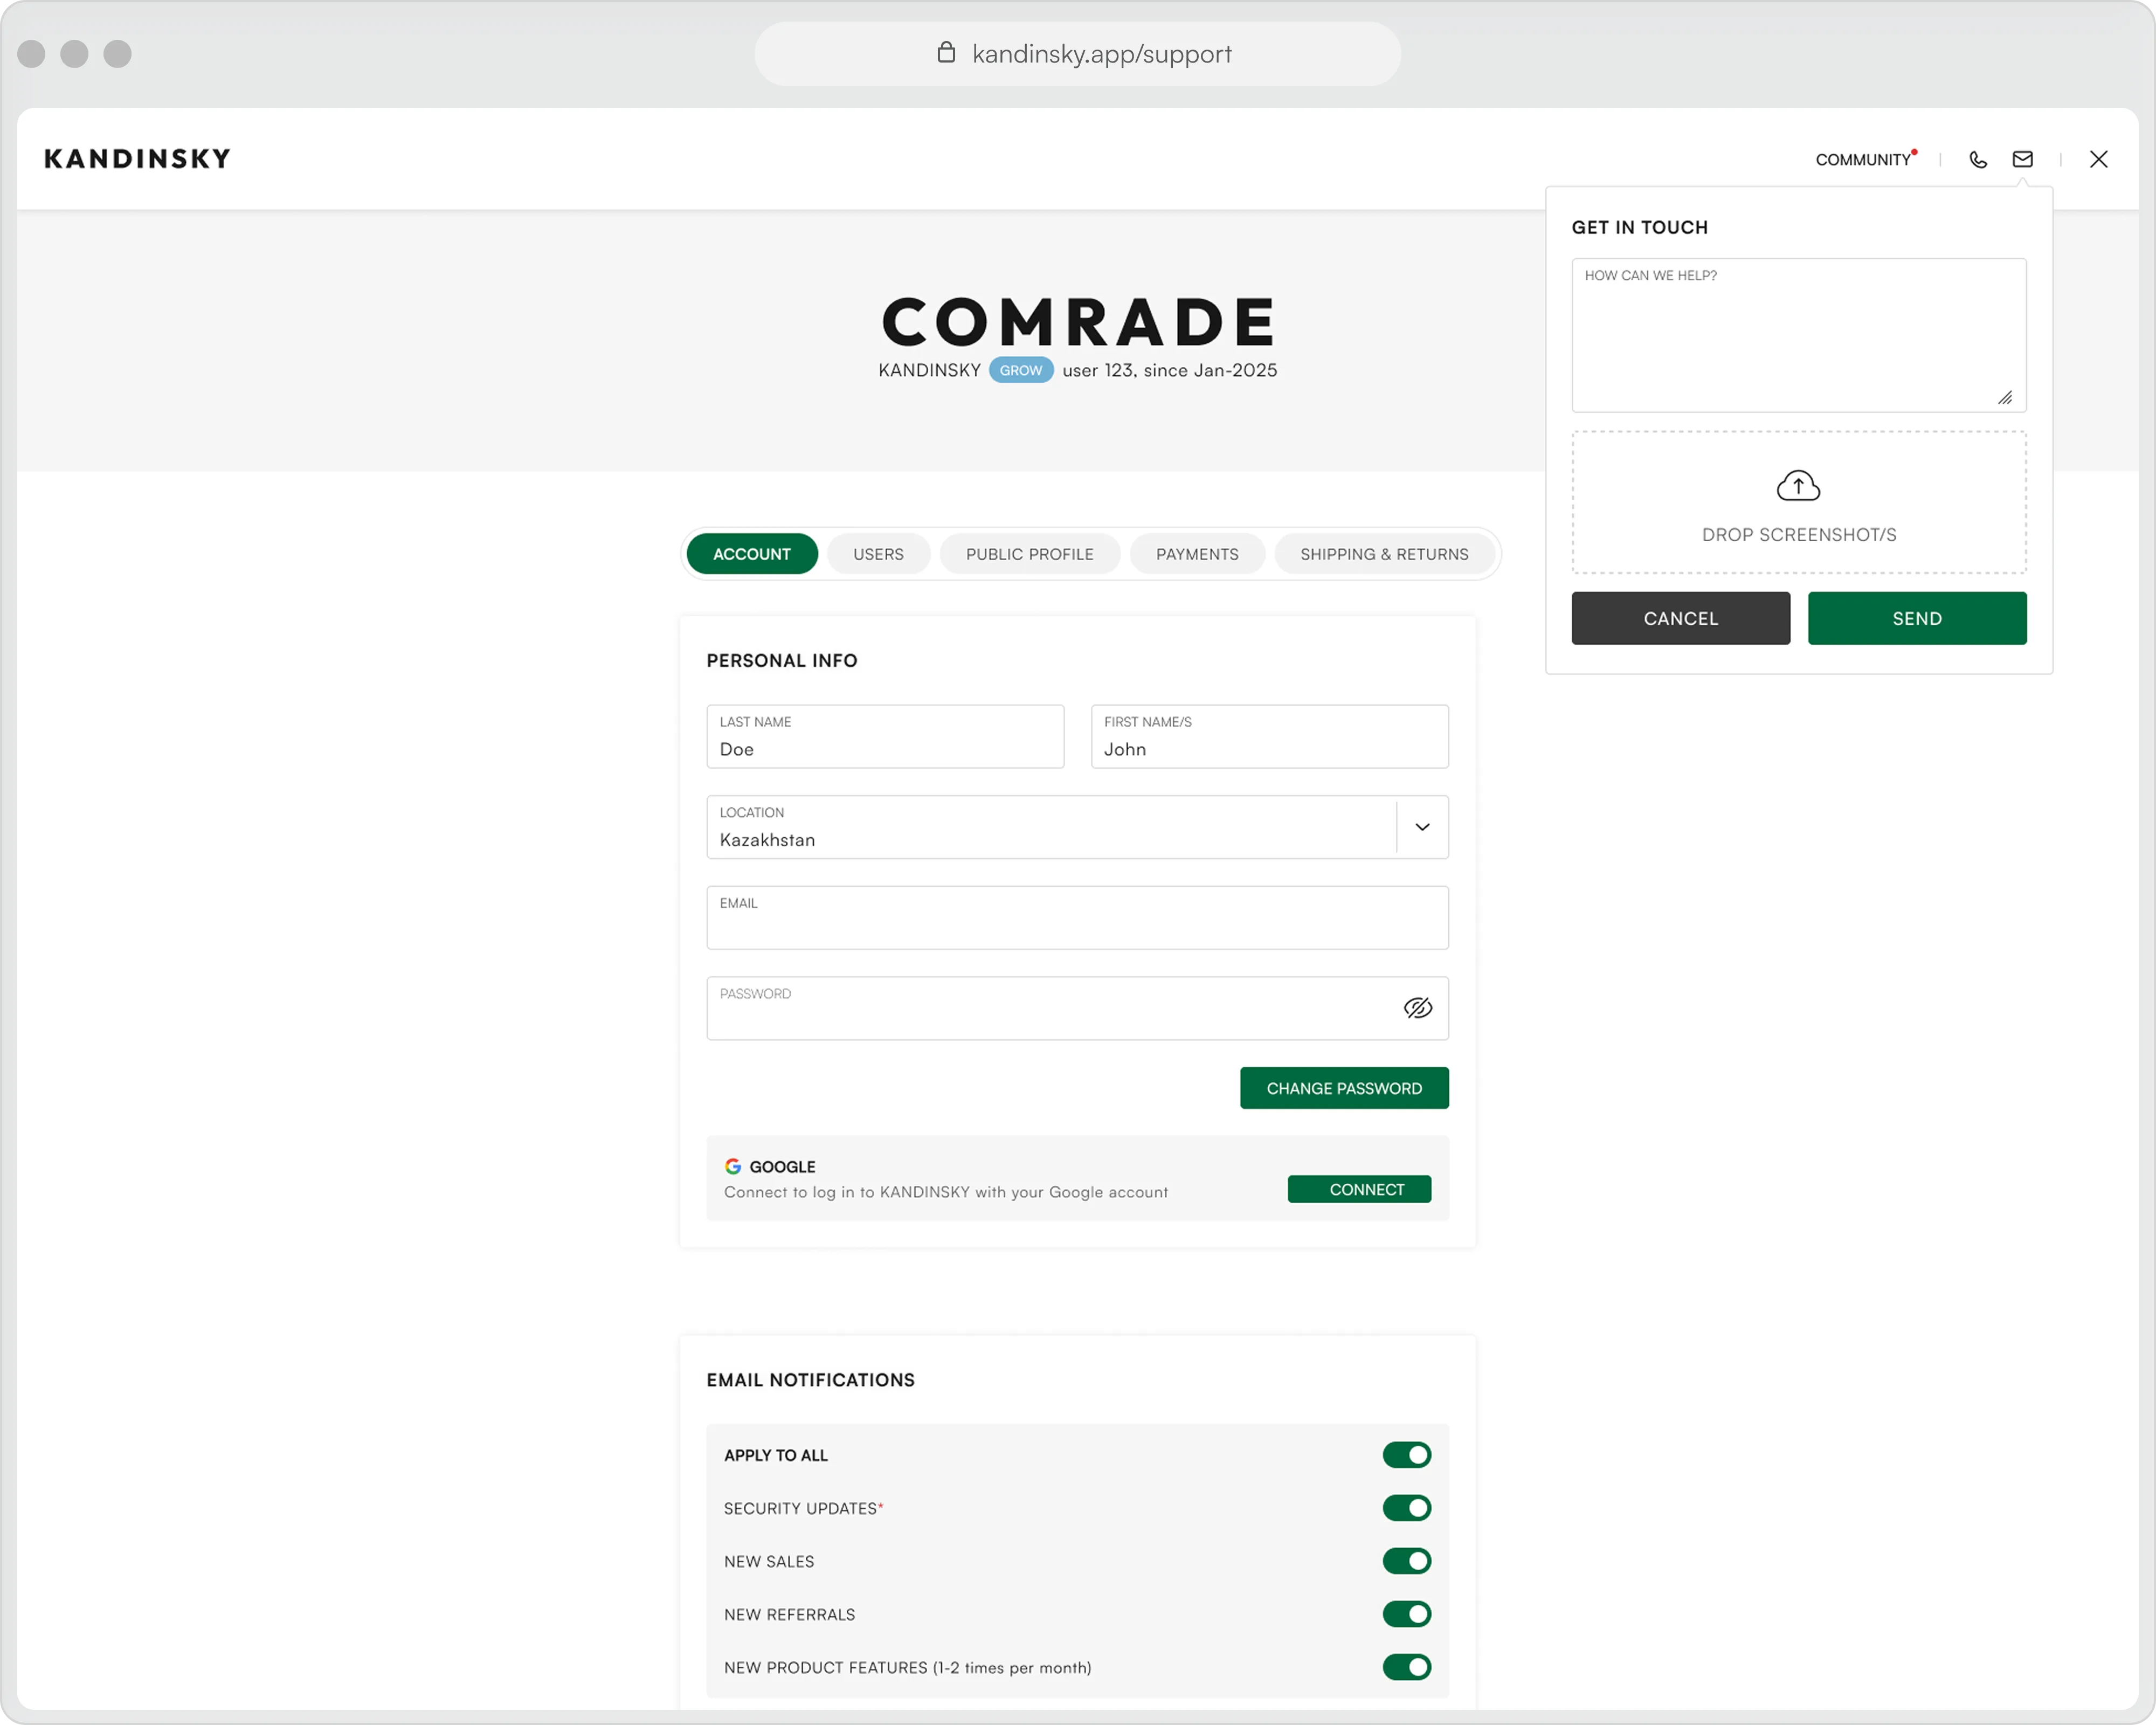Click the How Can We Help text area
Viewport: 2156px width, 1725px height.
point(1798,335)
